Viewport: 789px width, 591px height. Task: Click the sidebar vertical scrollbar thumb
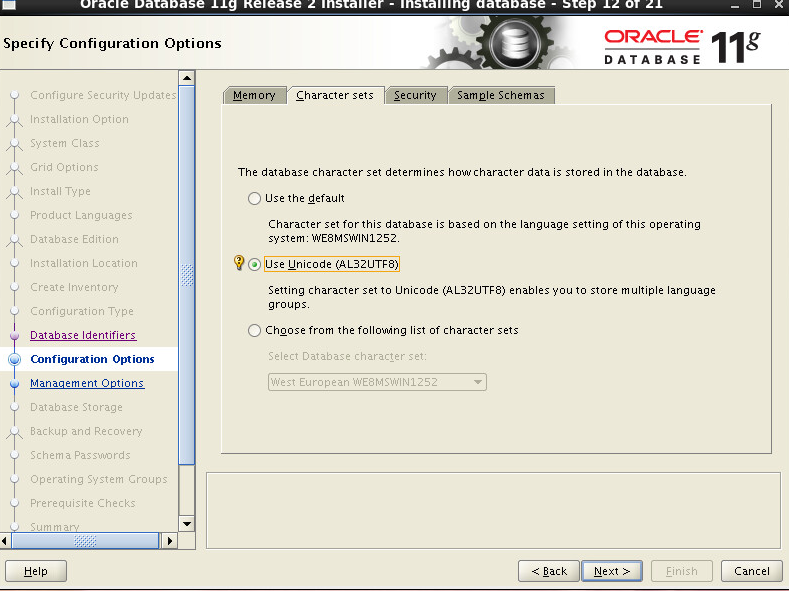187,275
